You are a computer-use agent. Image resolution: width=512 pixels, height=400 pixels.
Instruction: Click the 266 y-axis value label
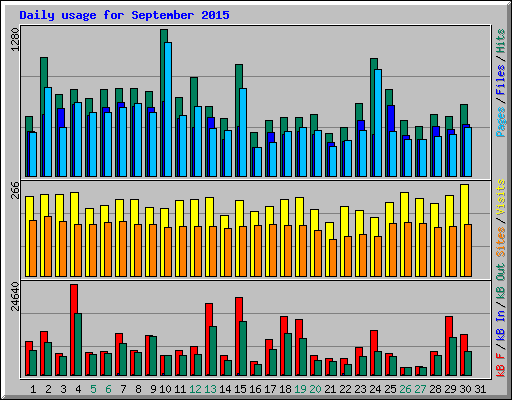click(15, 190)
